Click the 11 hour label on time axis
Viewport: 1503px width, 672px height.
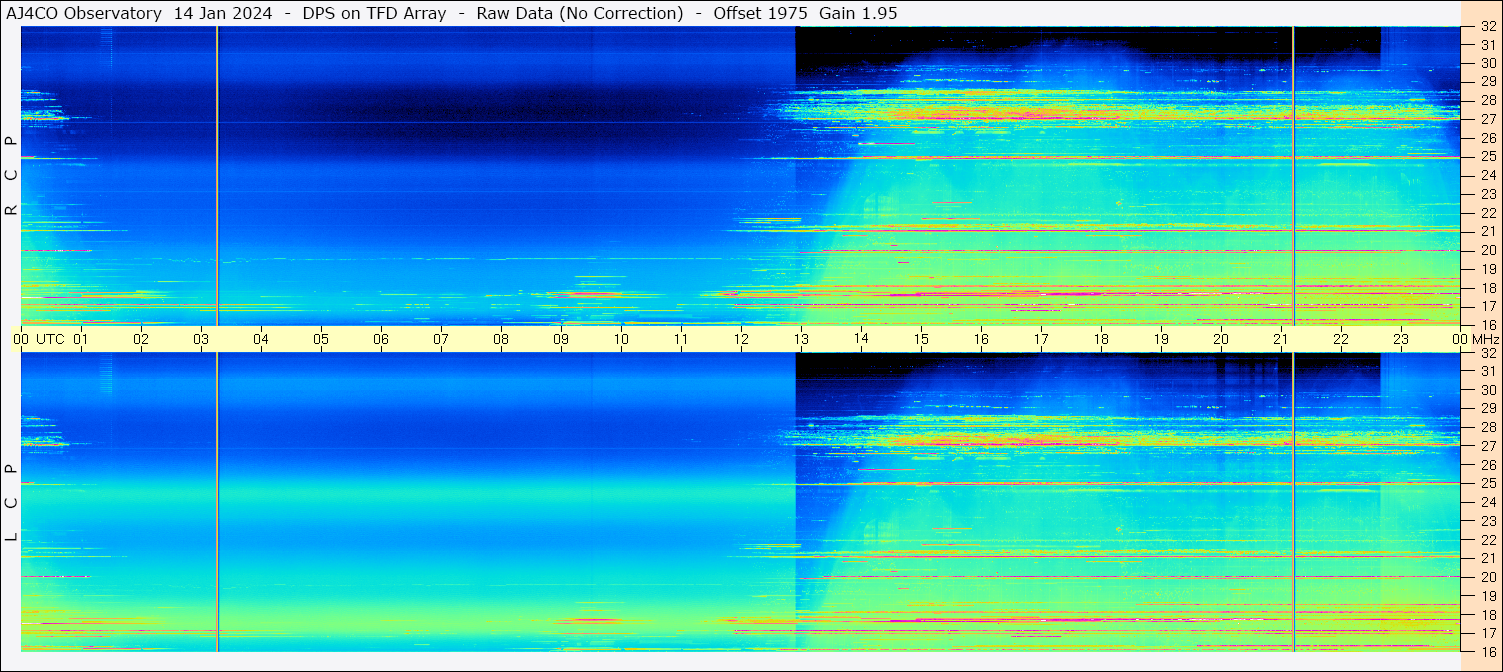pyautogui.click(x=681, y=339)
